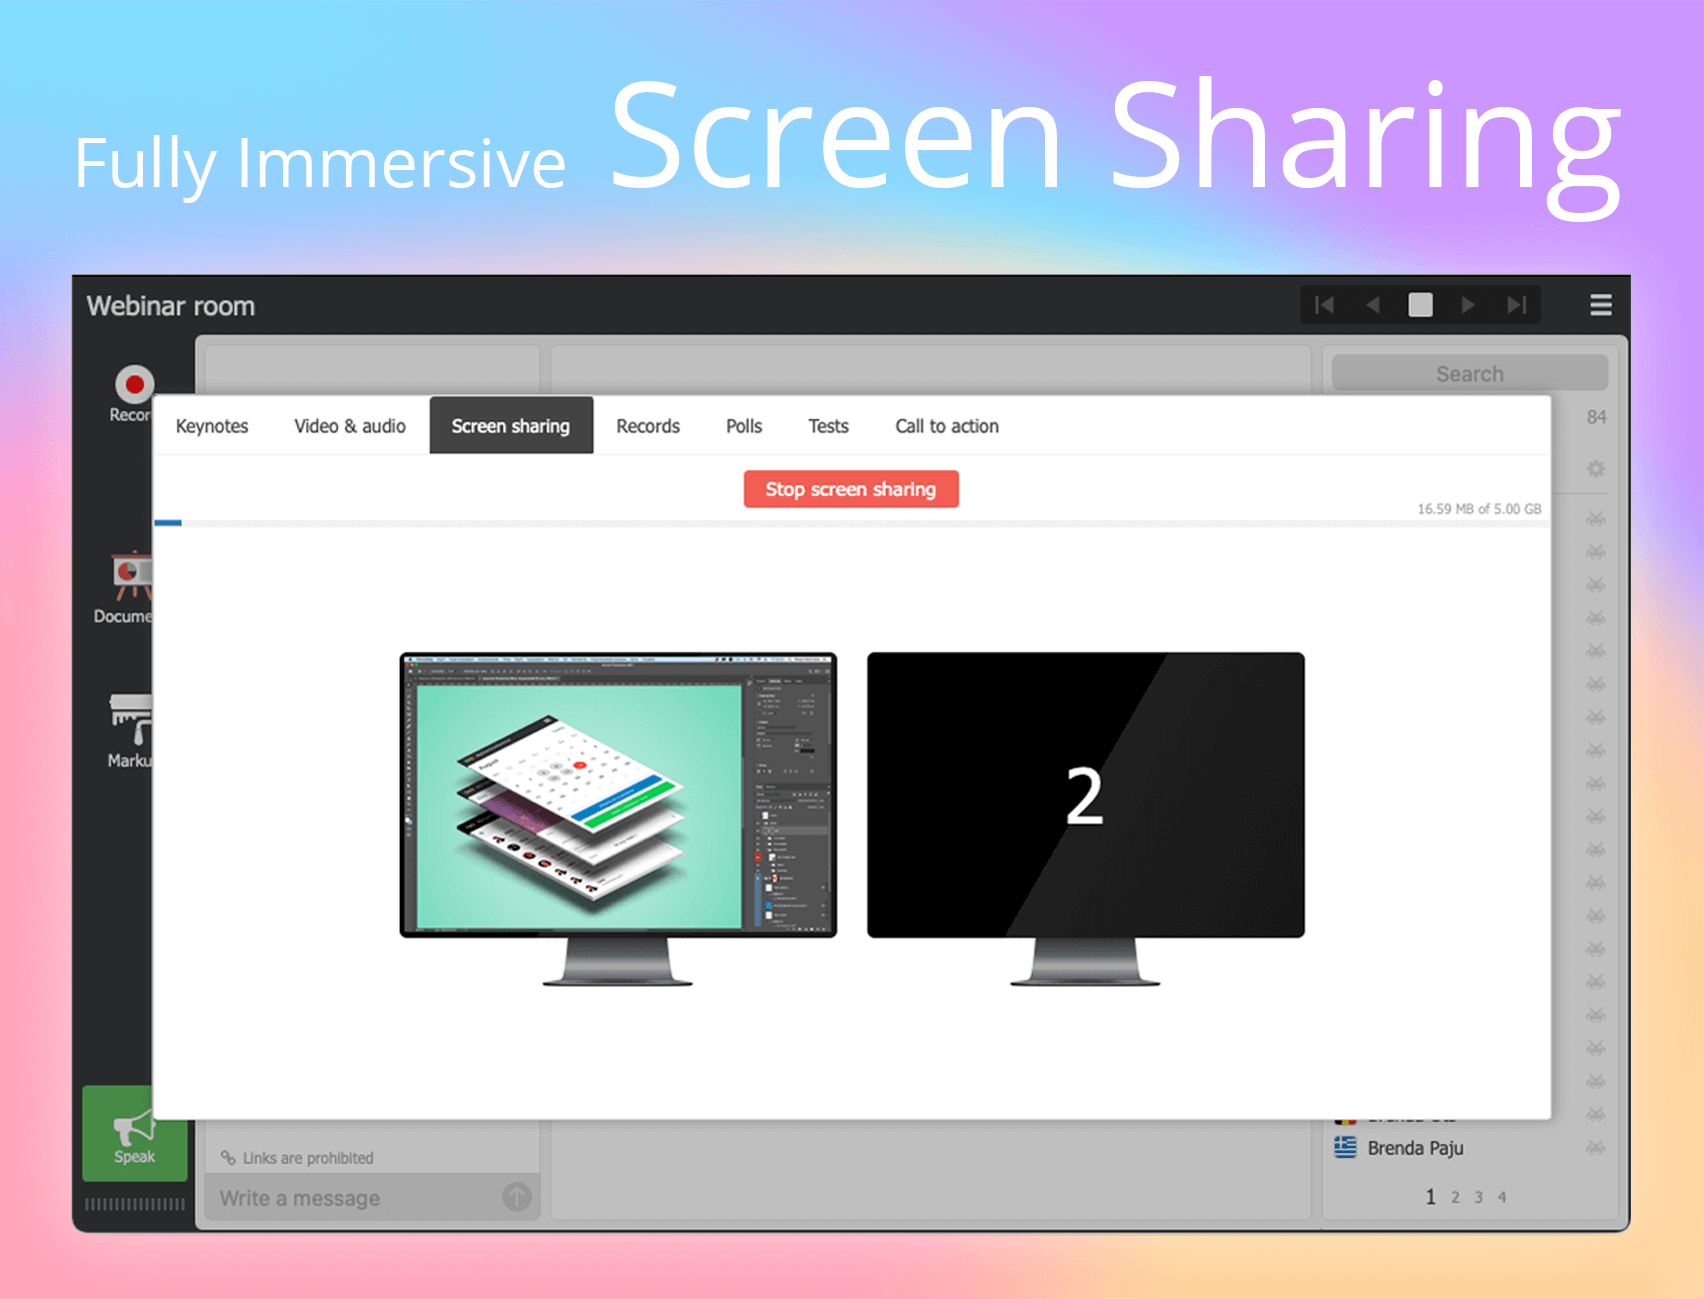Click Stop screen sharing
The height and width of the screenshot is (1299, 1704).
[x=851, y=489]
